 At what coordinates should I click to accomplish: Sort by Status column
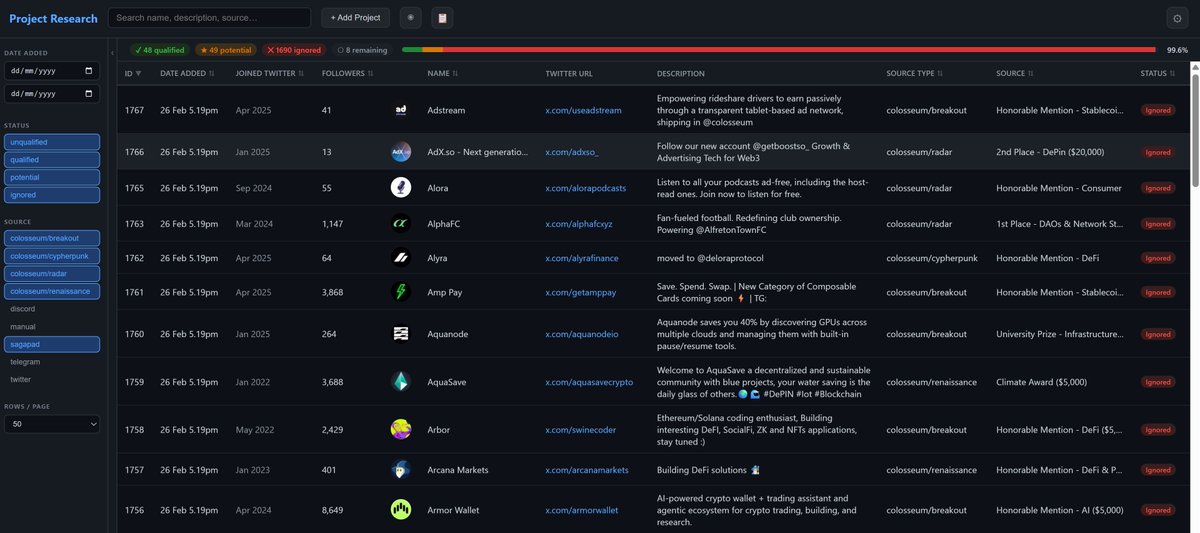pos(1158,74)
